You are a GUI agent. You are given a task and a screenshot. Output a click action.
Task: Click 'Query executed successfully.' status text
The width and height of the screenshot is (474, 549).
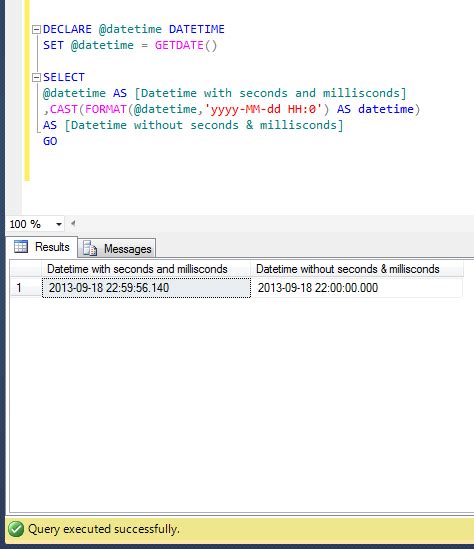pos(104,529)
